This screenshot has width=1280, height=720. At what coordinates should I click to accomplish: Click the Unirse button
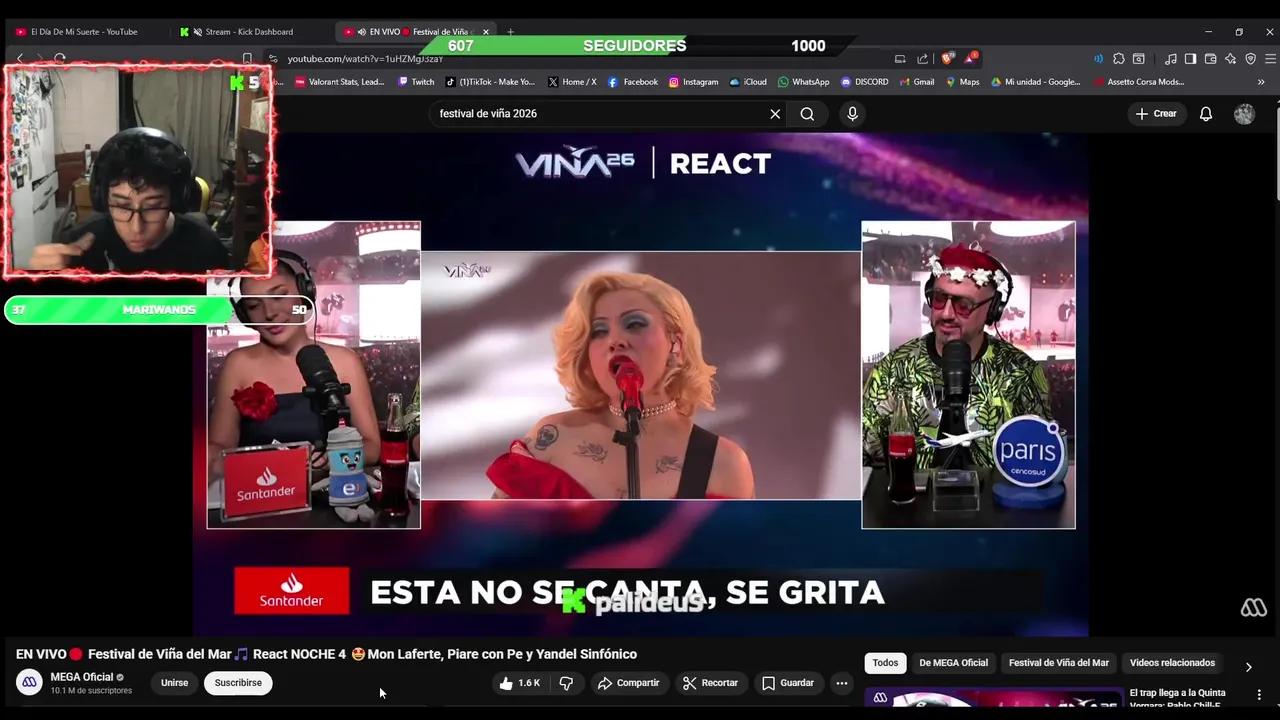[x=174, y=683]
